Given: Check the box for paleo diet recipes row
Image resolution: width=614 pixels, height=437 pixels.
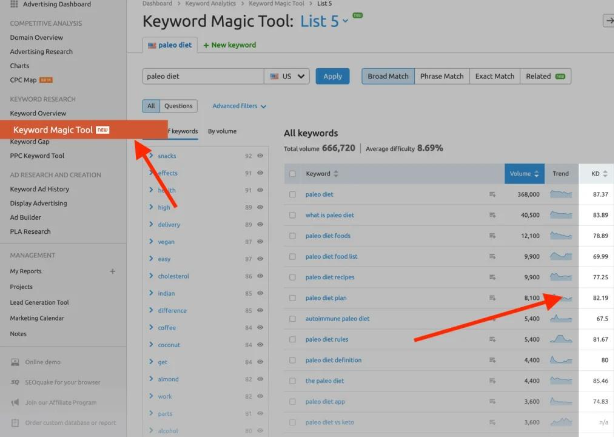Looking at the screenshot, I should tap(292, 277).
